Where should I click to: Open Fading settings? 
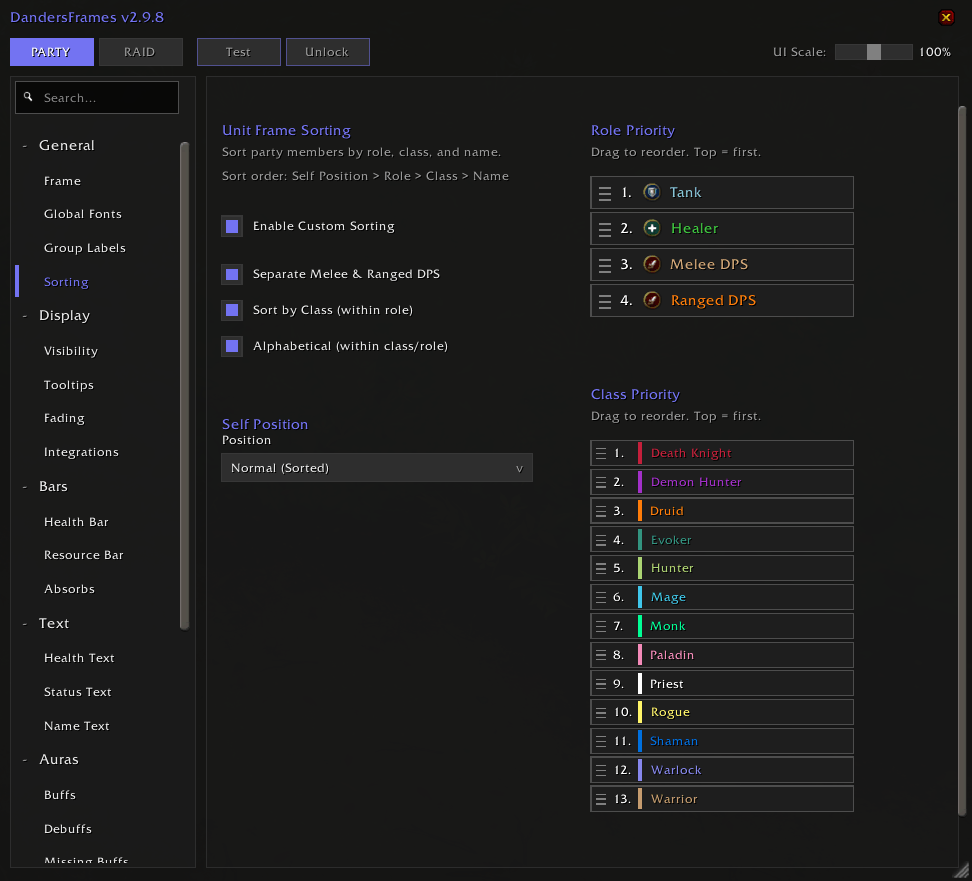pos(64,418)
